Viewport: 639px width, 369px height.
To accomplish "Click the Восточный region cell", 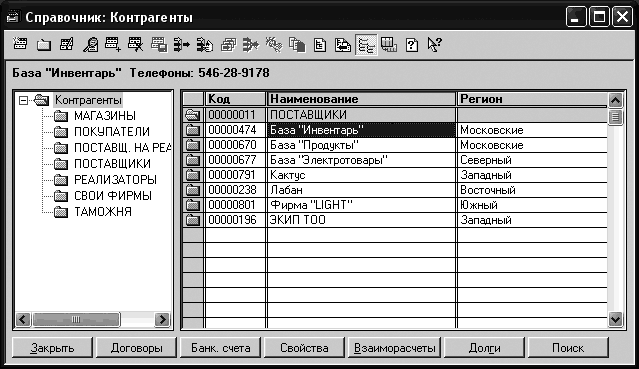I will coord(532,190).
